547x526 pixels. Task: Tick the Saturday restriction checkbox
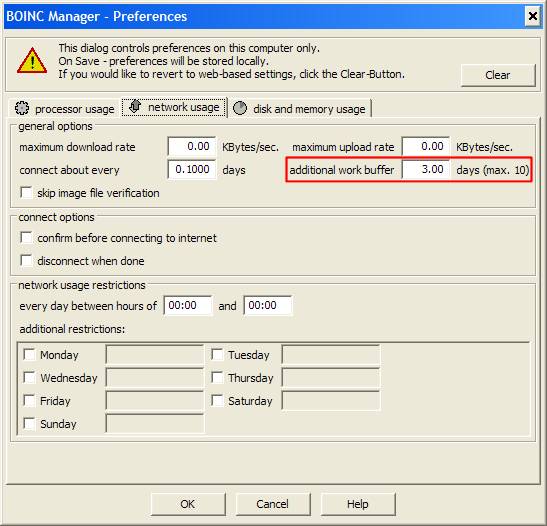point(217,400)
